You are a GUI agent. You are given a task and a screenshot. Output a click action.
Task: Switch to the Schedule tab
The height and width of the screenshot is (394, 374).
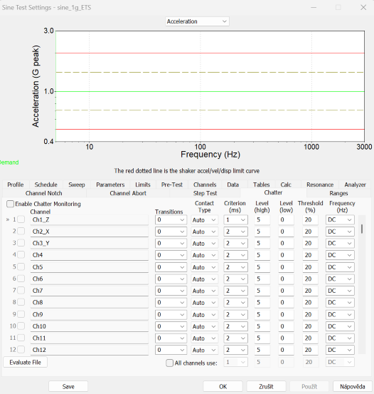coord(46,185)
